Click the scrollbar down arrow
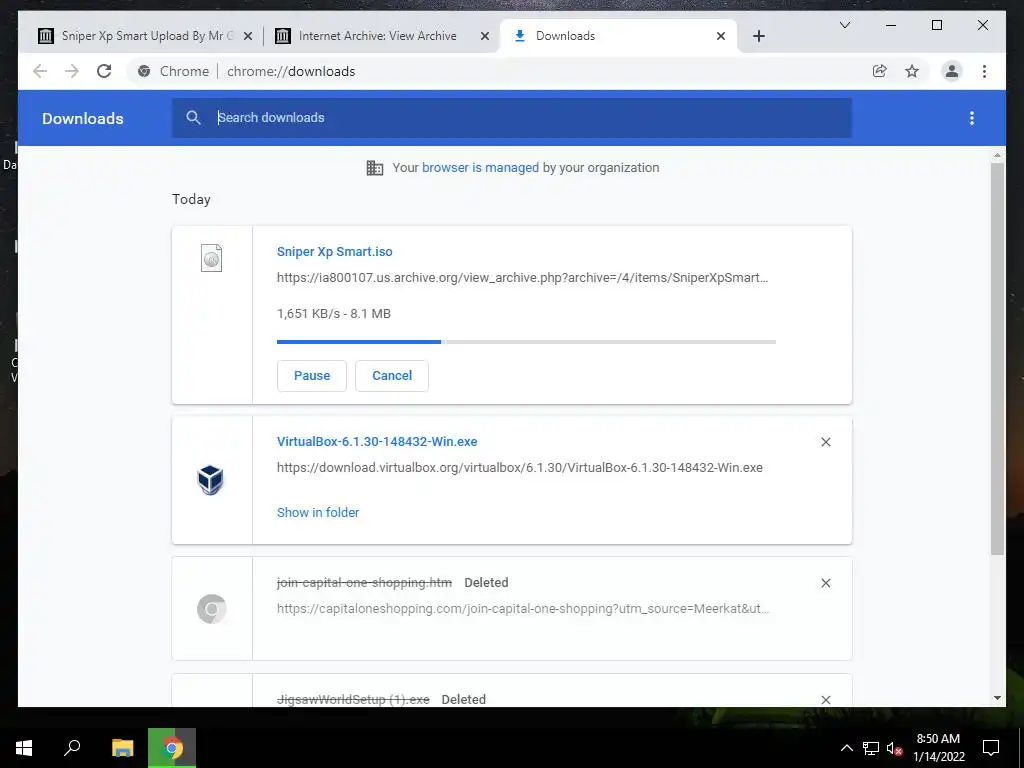The image size is (1024, 768). coord(997,698)
